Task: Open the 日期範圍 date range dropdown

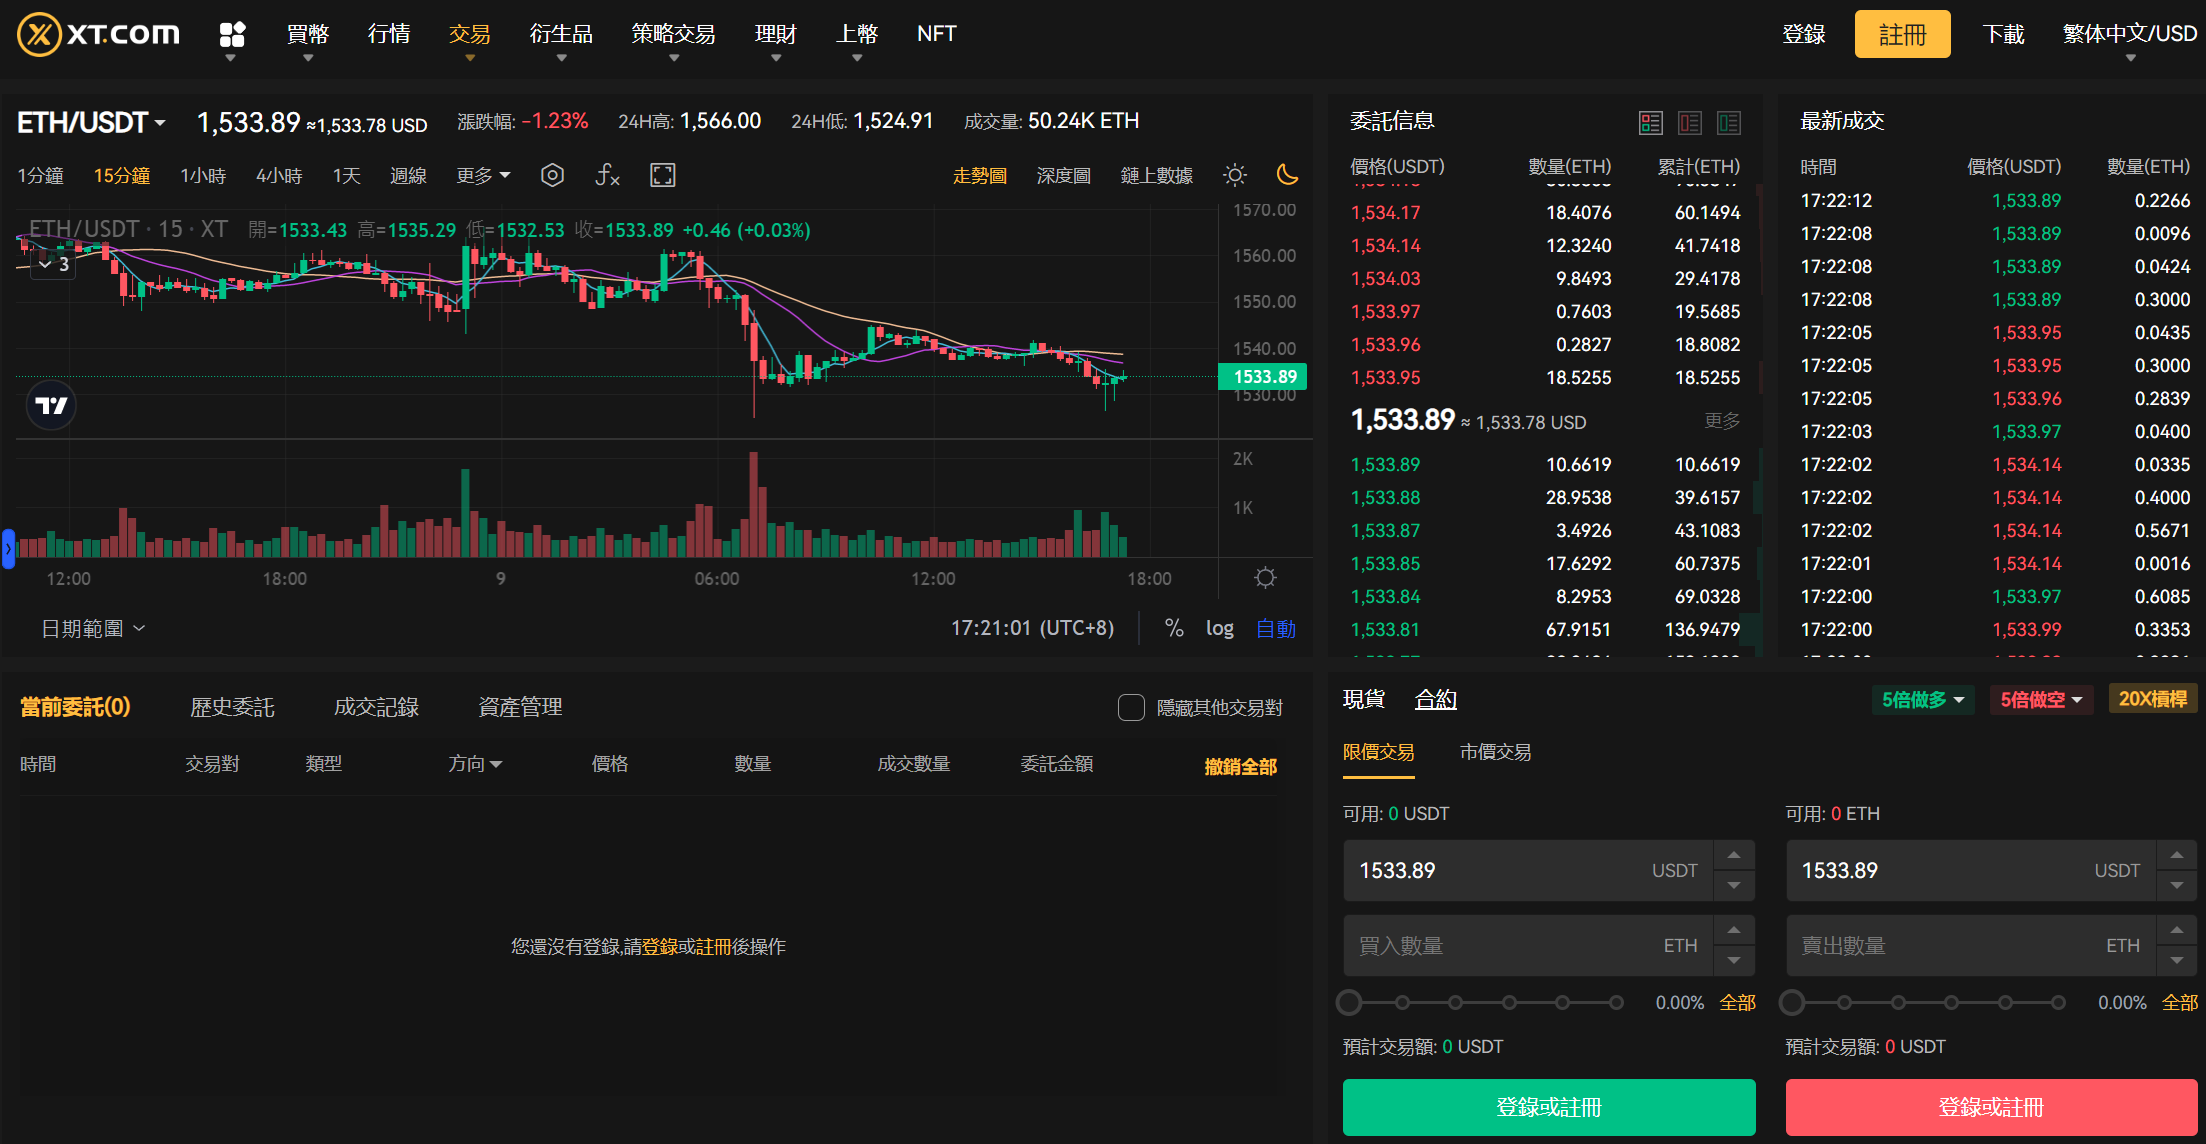Action: [93, 628]
